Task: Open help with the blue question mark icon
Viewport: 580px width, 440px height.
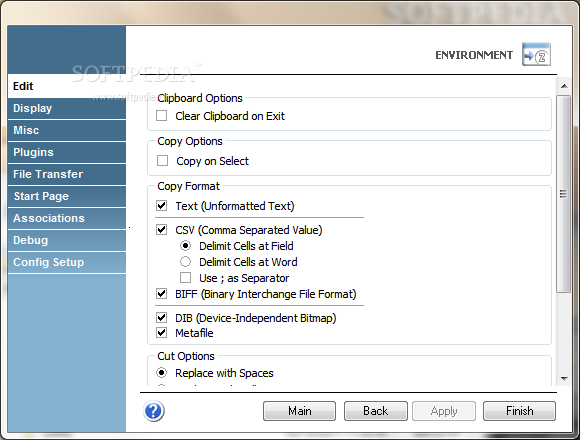Action: pyautogui.click(x=154, y=411)
